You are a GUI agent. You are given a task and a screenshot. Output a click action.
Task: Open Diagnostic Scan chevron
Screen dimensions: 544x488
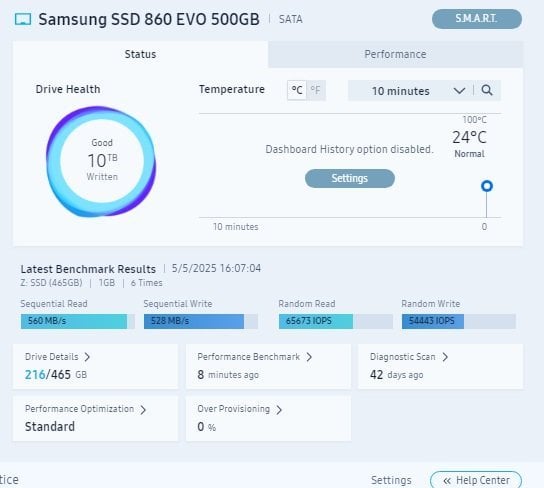[x=445, y=357]
